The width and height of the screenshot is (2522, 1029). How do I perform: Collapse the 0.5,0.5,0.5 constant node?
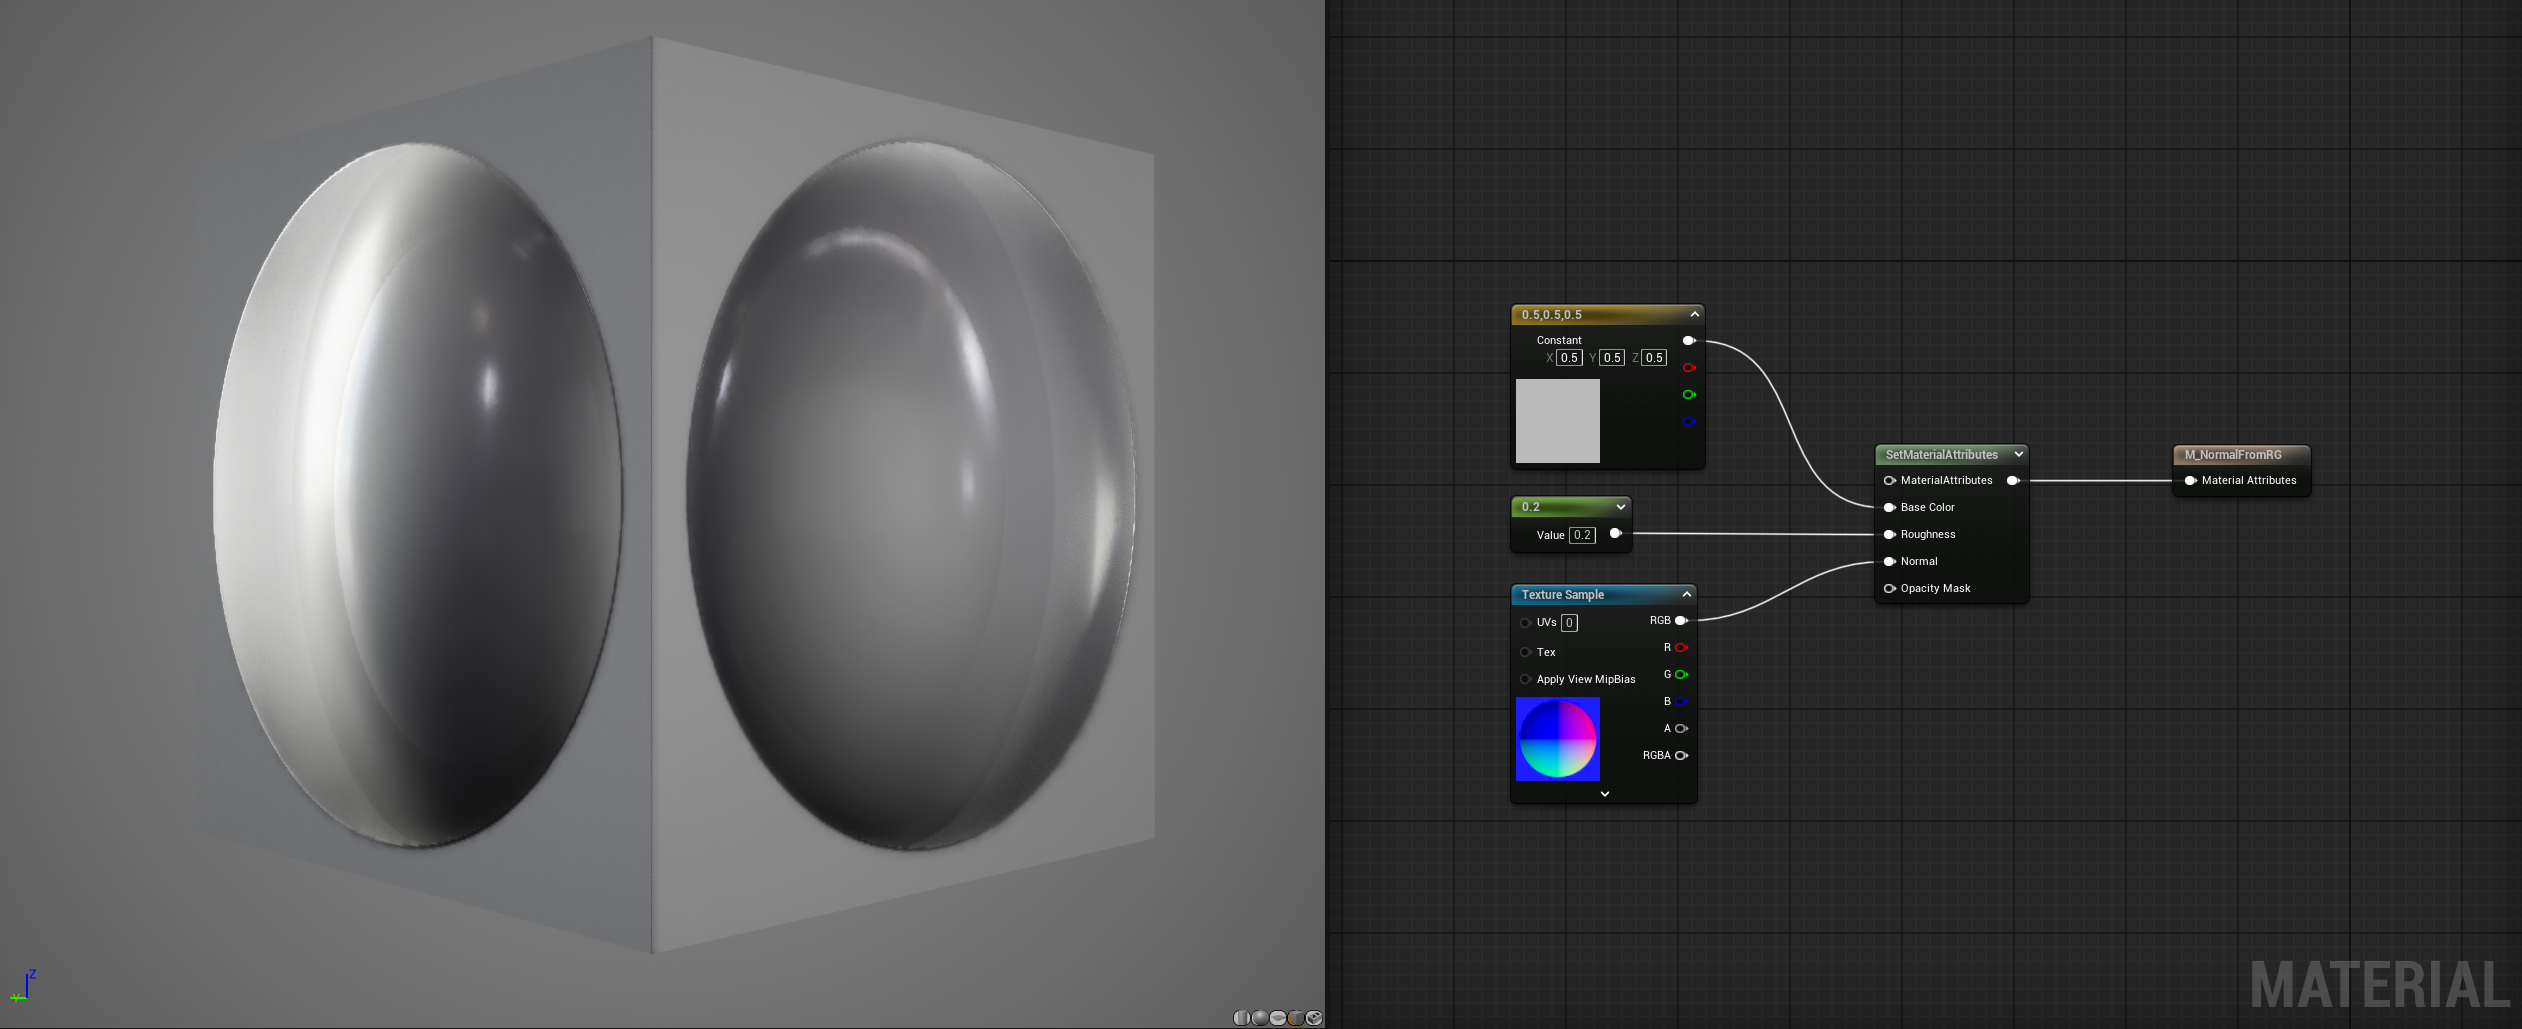click(1694, 315)
